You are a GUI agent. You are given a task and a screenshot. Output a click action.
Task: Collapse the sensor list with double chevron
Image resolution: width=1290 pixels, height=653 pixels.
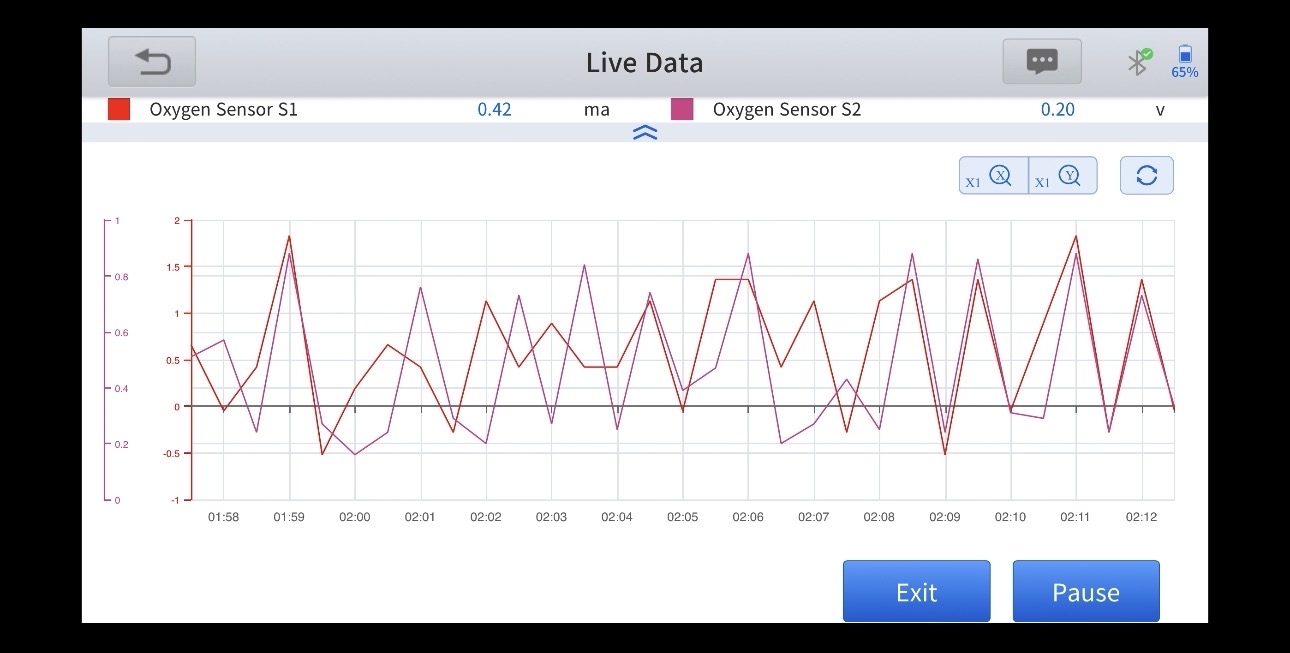(x=645, y=132)
